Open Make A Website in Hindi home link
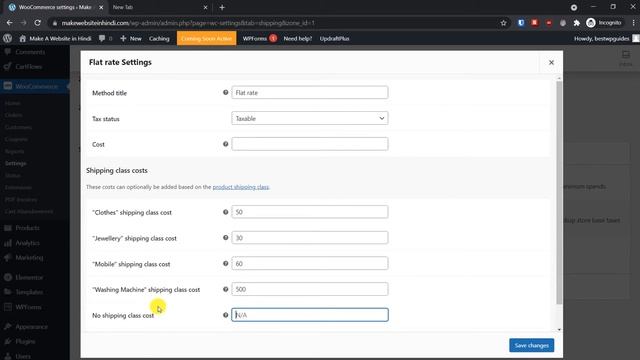640x360 pixels. [55, 38]
